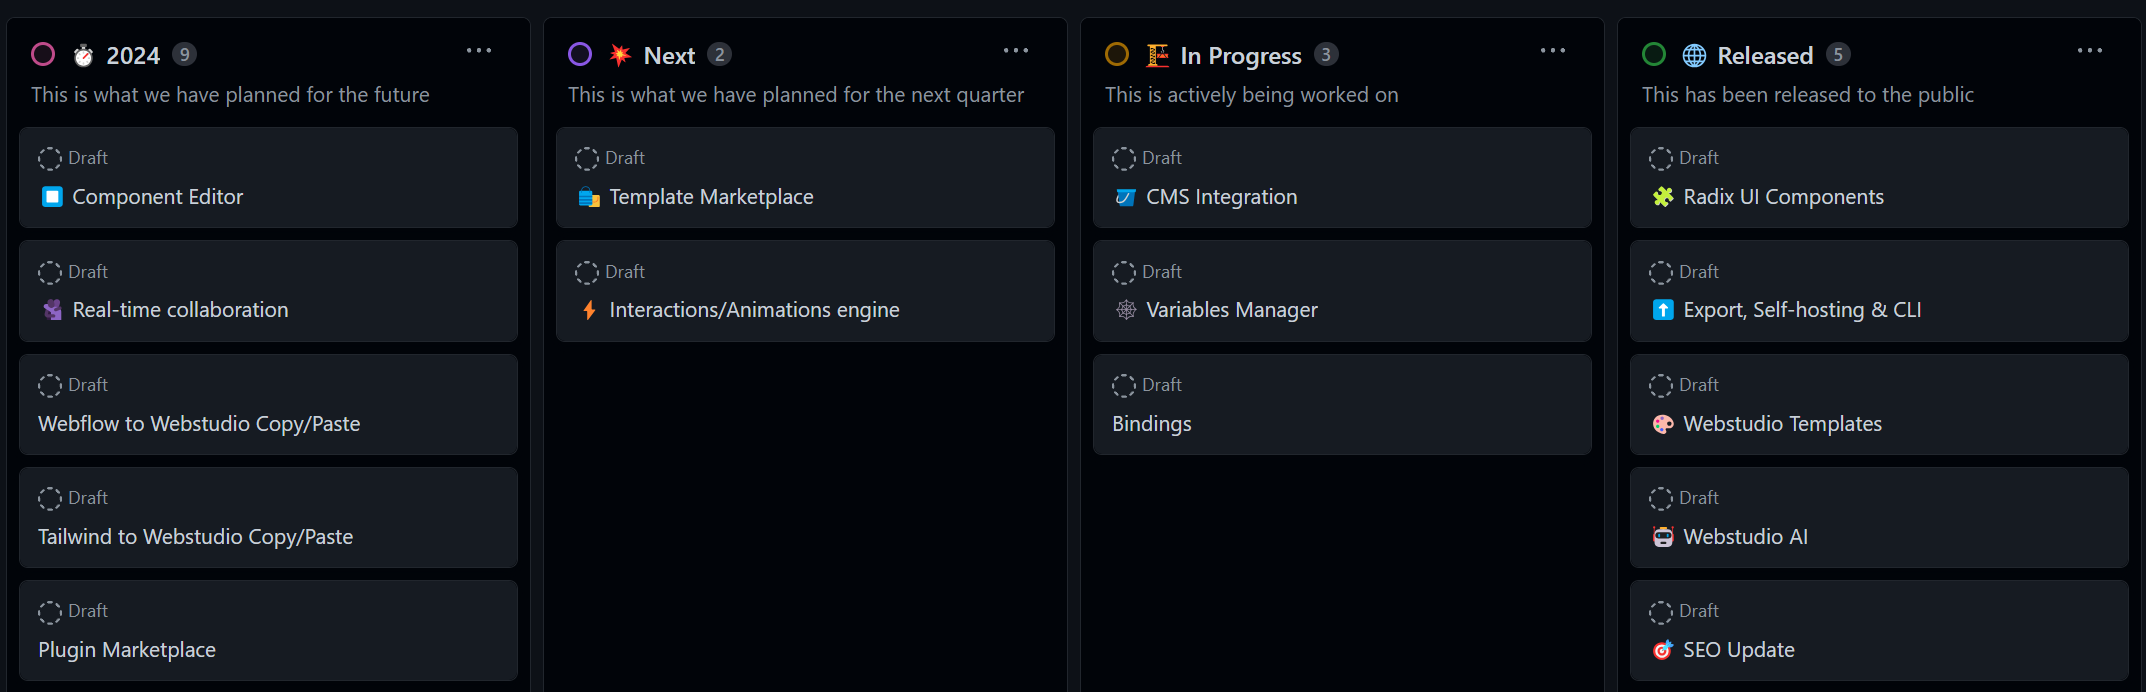This screenshot has height=692, width=2146.
Task: Click the shopping bags icon on Template Marketplace
Action: [x=589, y=197]
